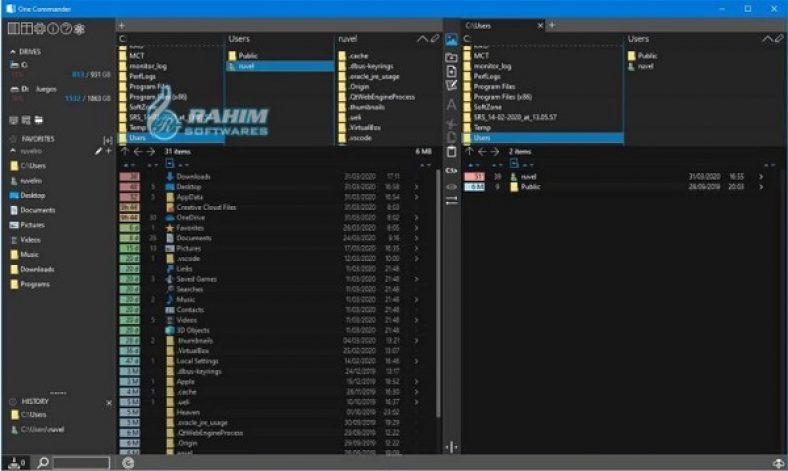Screen dimensions: 788x471
Task: Click the swap panes arrows icon in middle toolbar
Action: coord(451,200)
